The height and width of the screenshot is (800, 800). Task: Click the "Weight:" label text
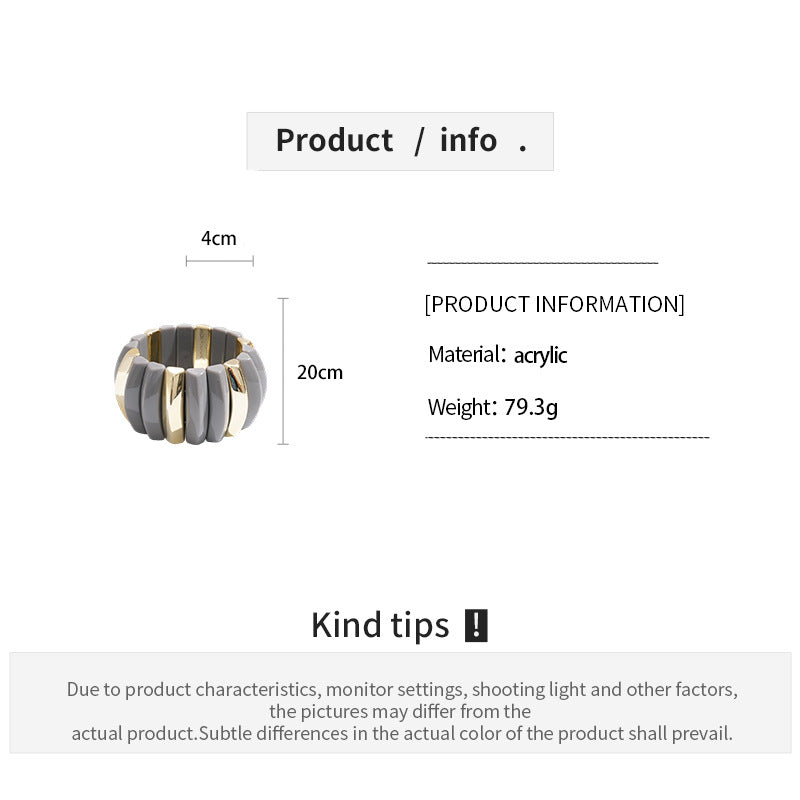(462, 407)
